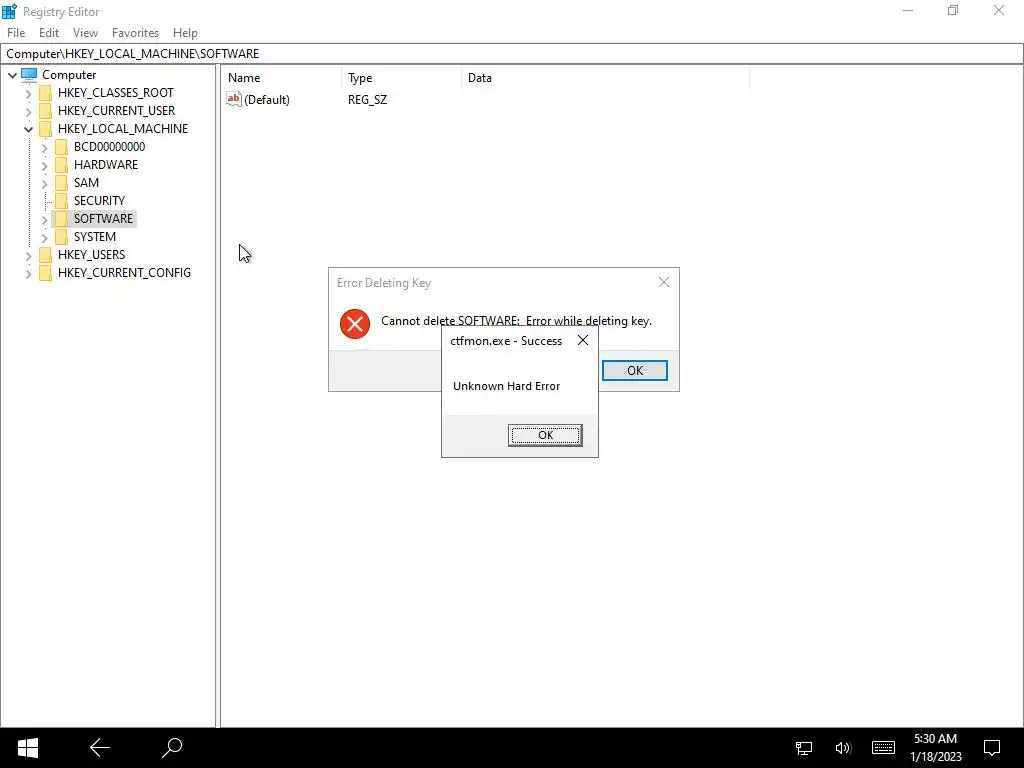Click the HKEY_CURRENT_USER folder icon
The width and height of the screenshot is (1024, 768).
click(x=46, y=110)
